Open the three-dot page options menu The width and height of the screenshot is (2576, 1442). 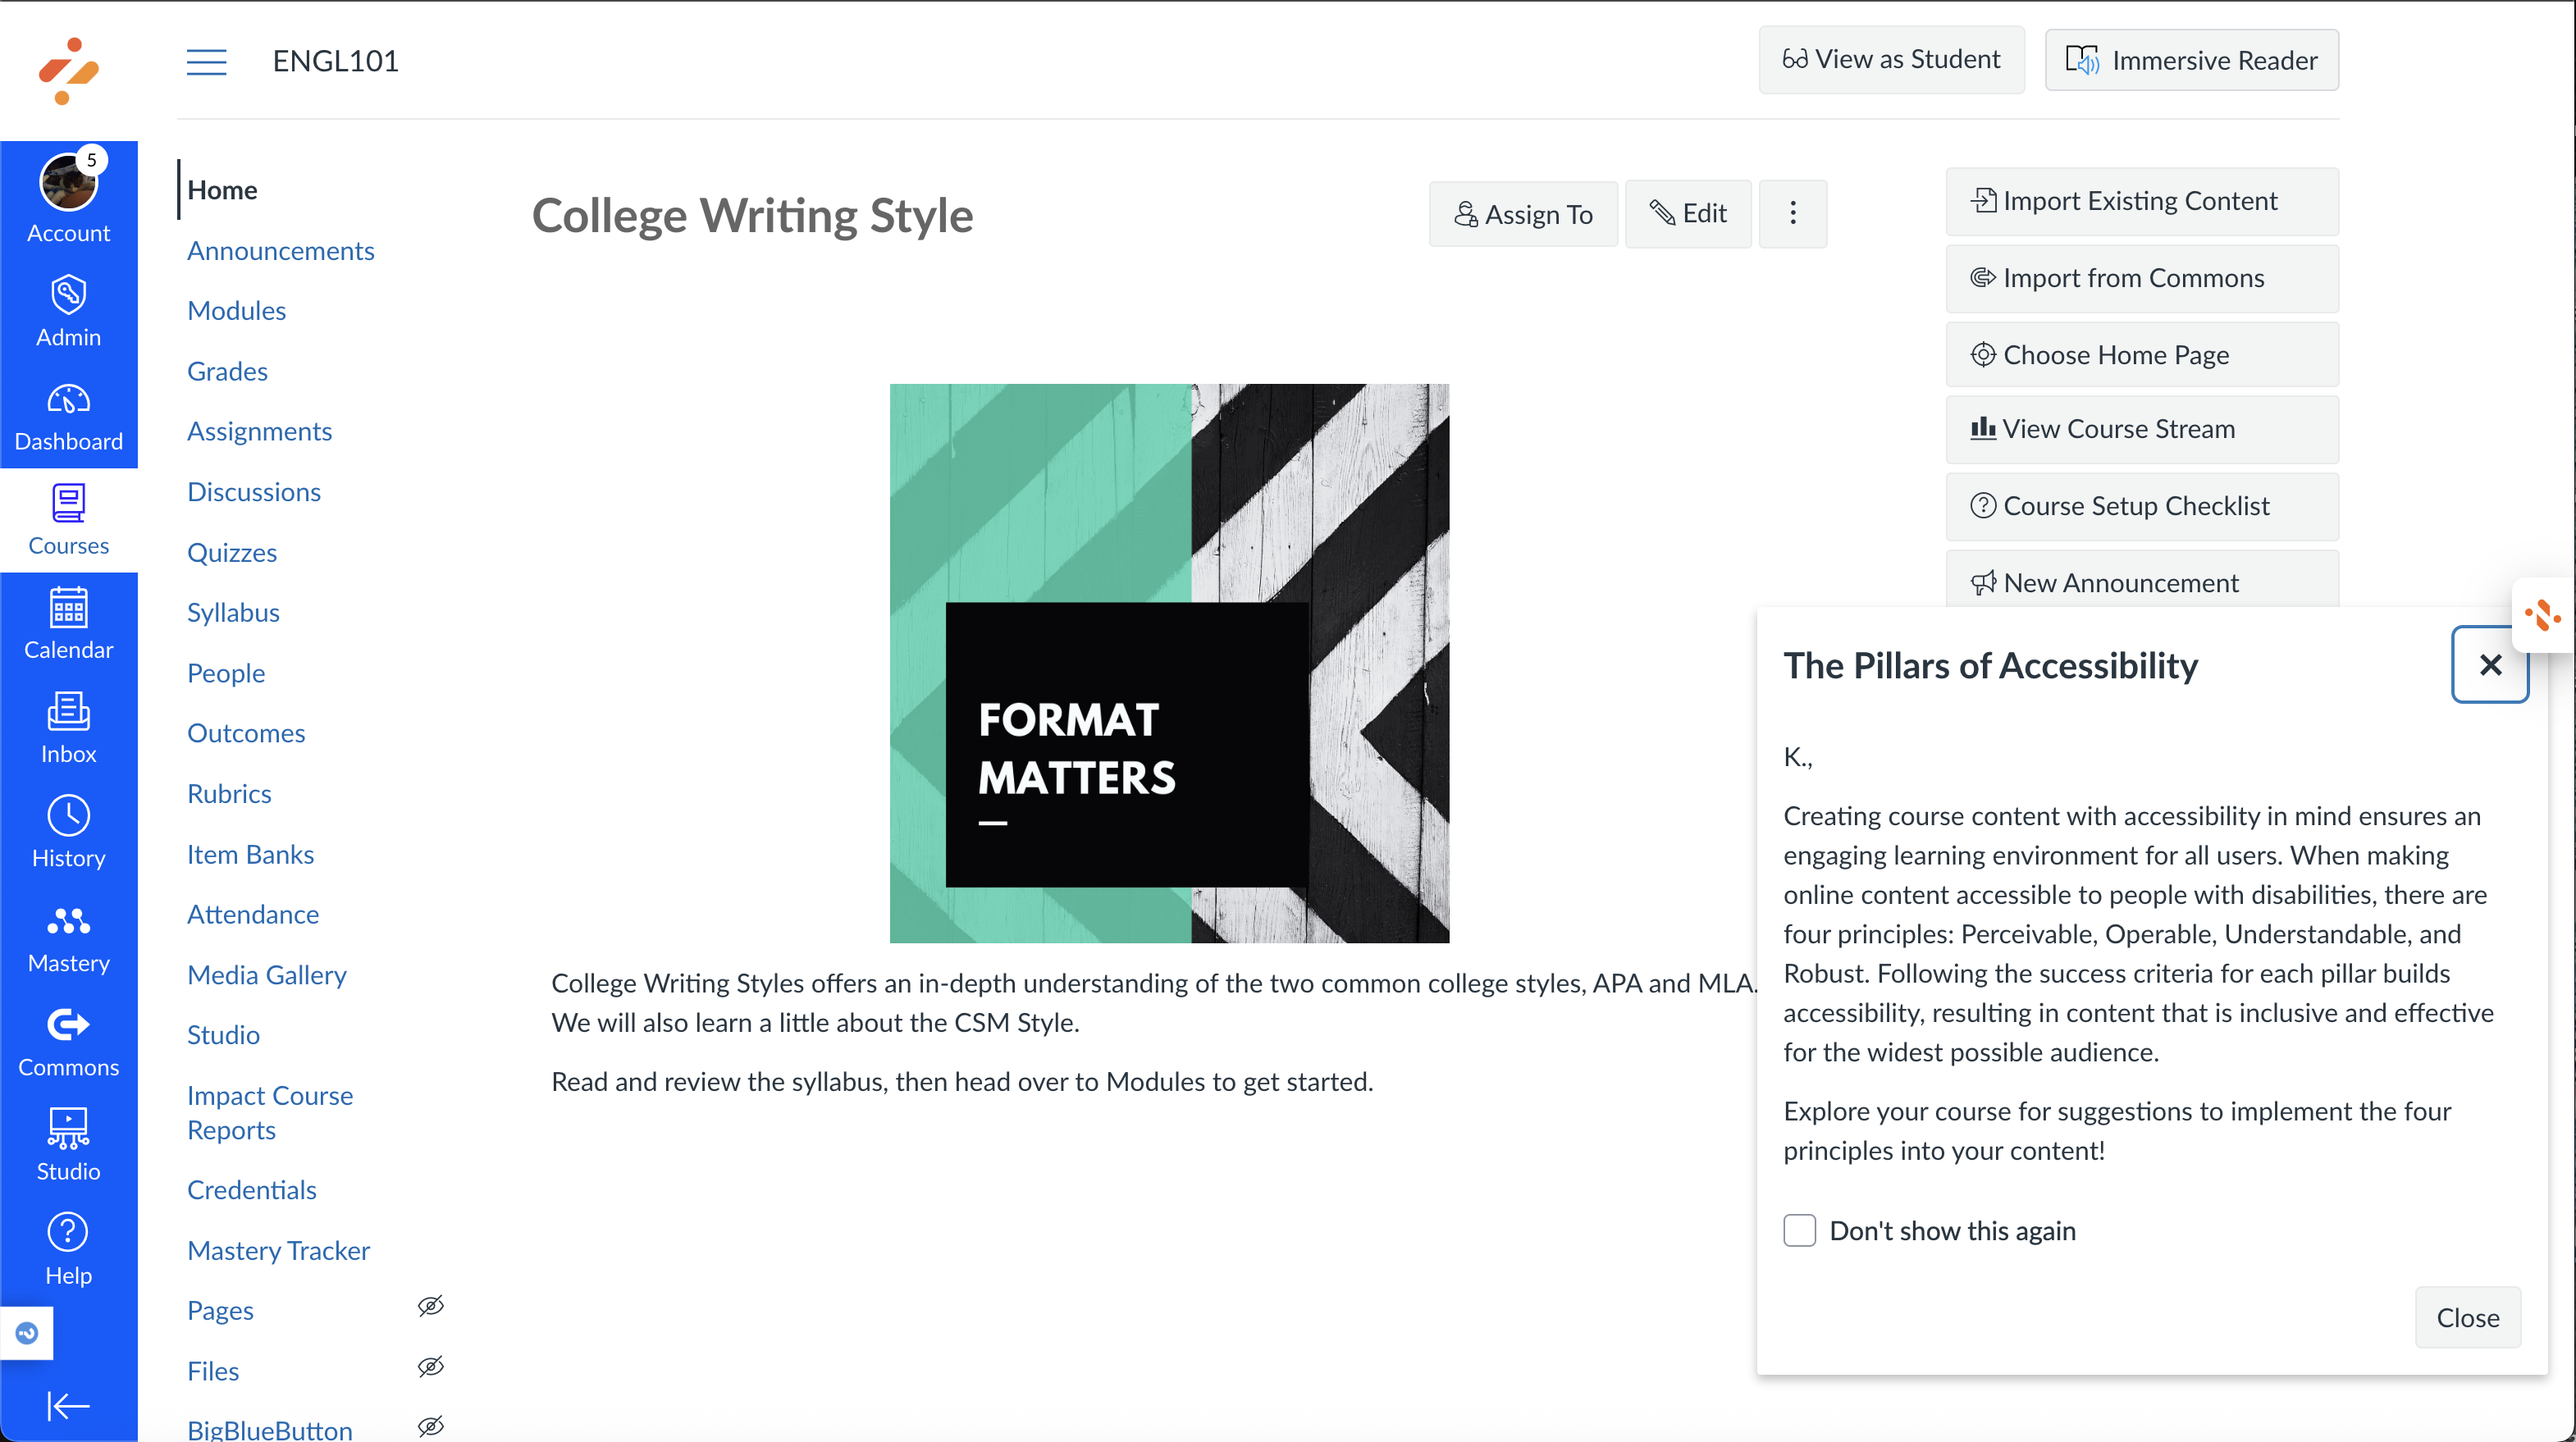click(1792, 213)
